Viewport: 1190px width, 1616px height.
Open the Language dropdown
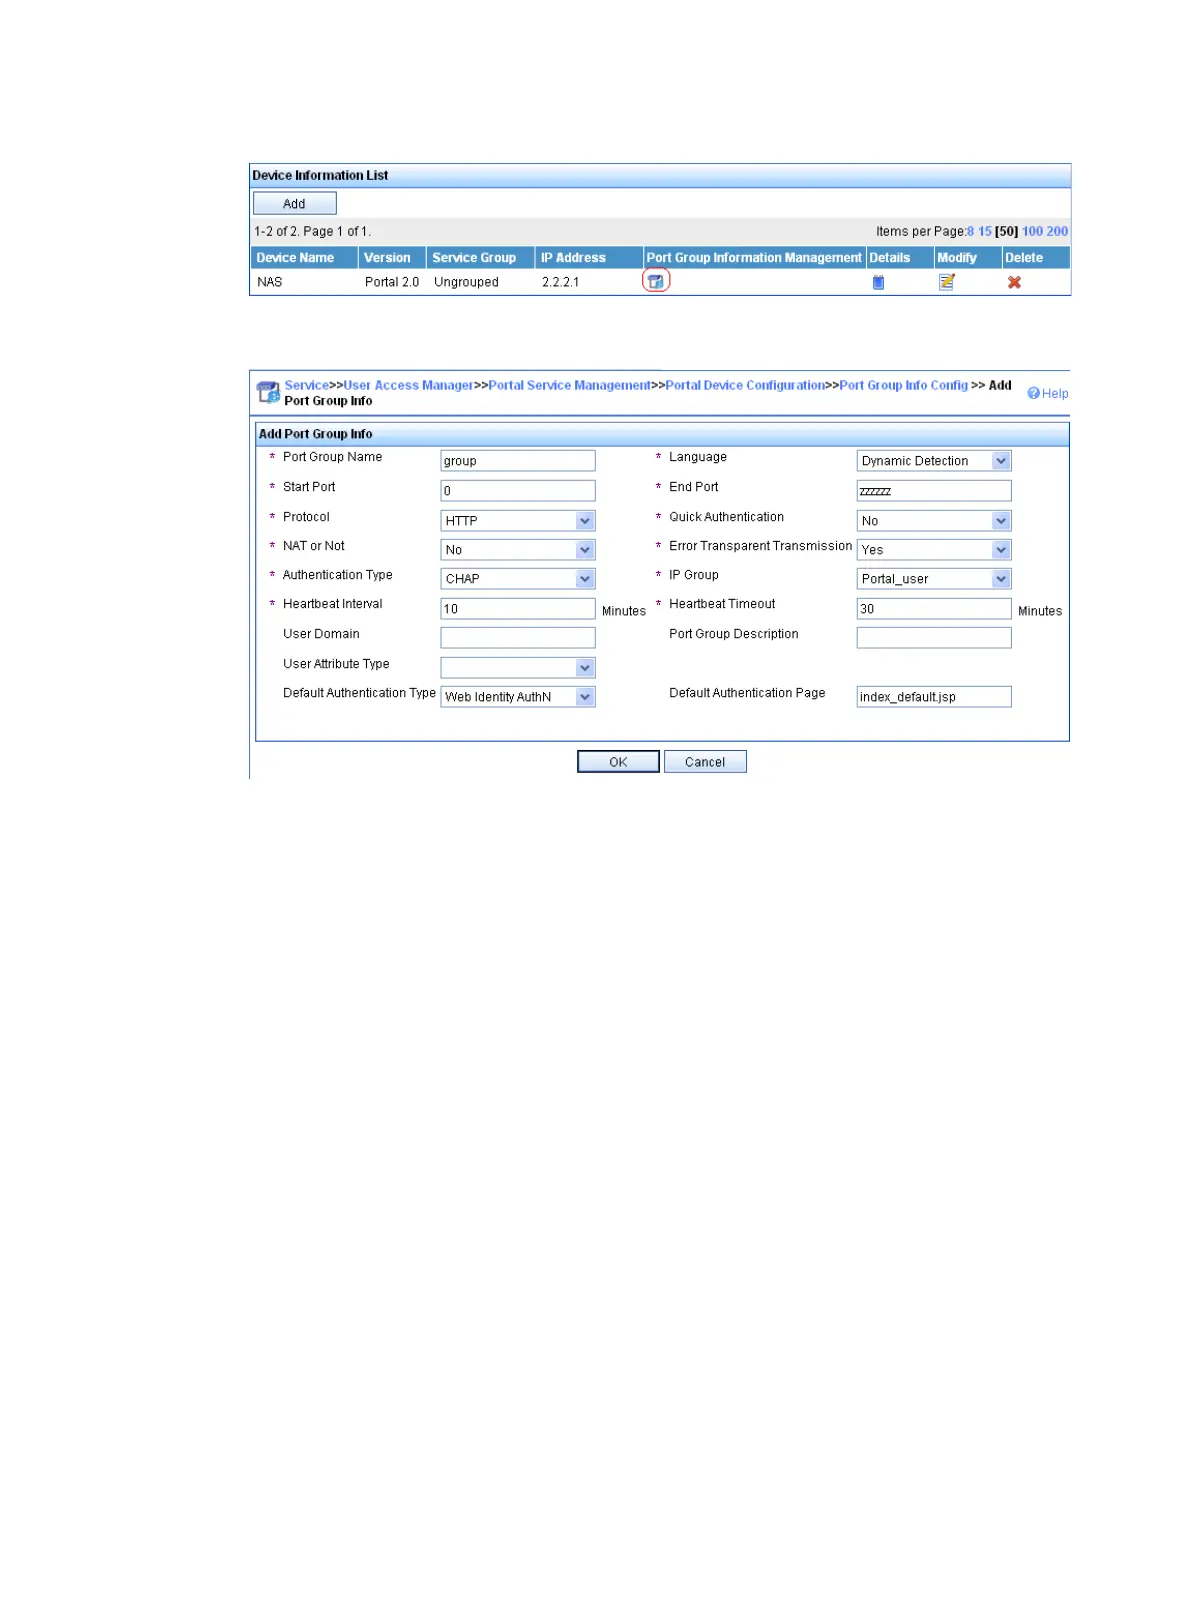tap(934, 461)
